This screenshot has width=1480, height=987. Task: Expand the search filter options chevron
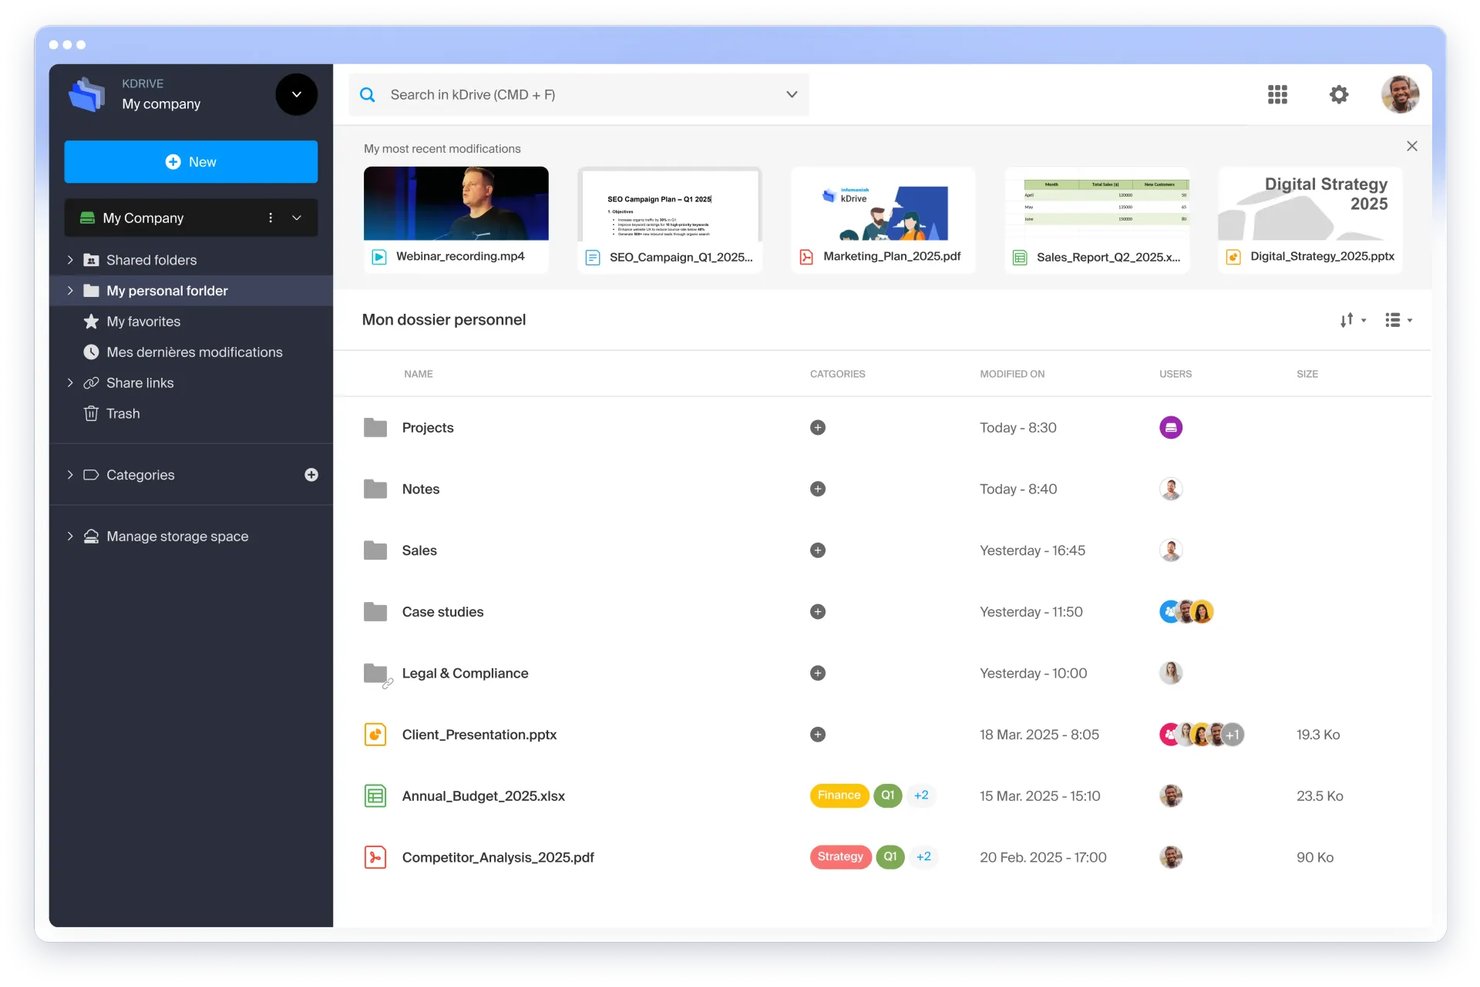coord(792,94)
